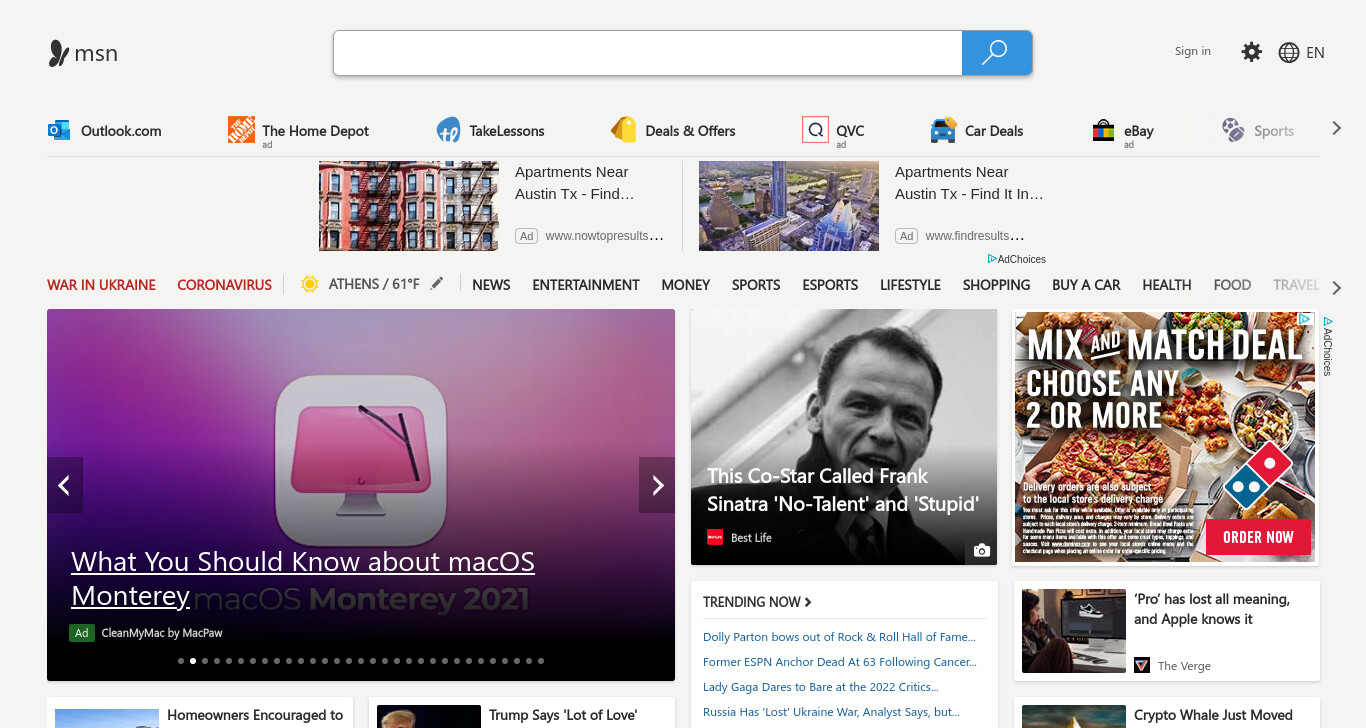1366x728 pixels.
Task: Click the MSN butterfly logo
Action: 59,53
